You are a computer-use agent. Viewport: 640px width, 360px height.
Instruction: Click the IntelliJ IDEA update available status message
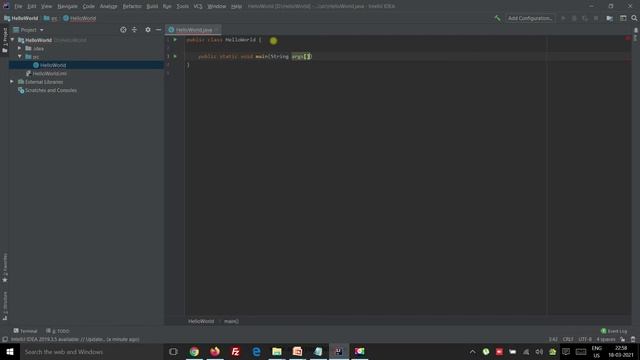pos(75,339)
